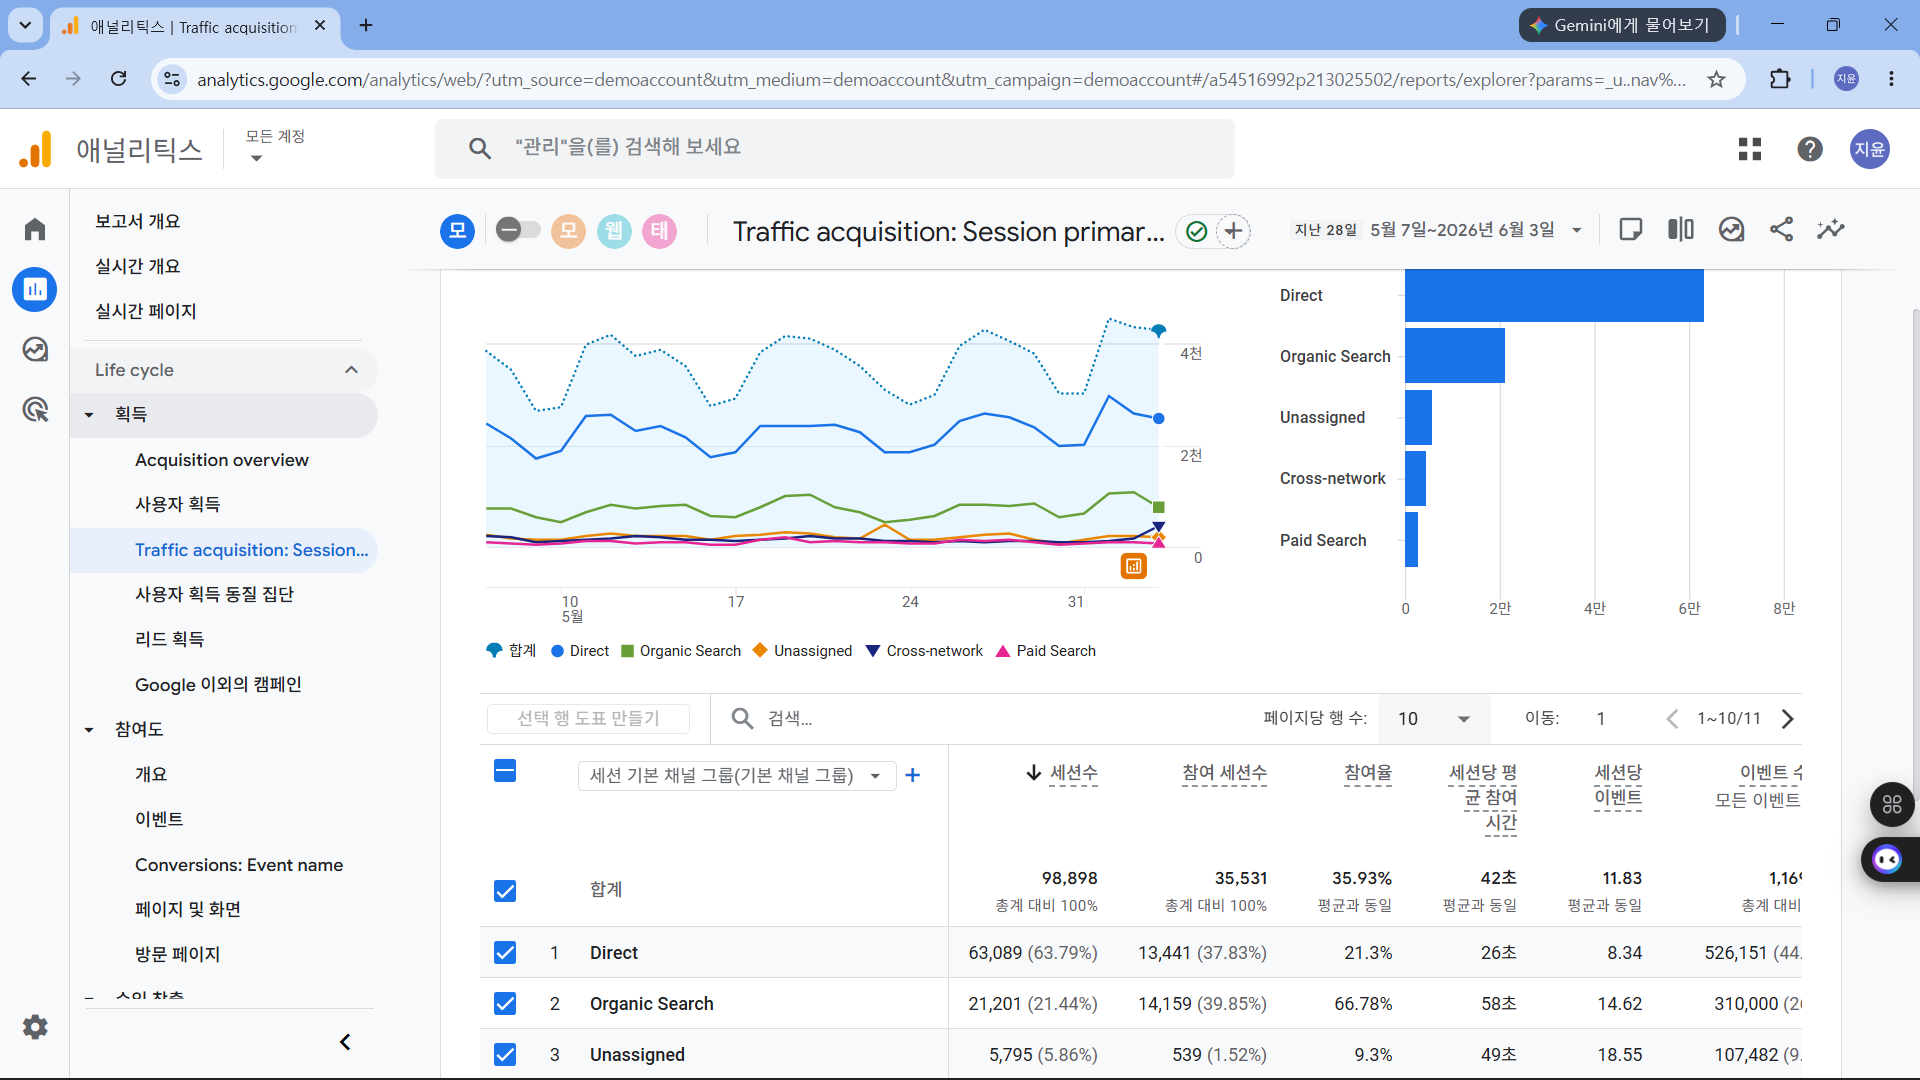This screenshot has width=1920, height=1080.
Task: Uncheck the Unassigned row checkbox
Action: click(x=505, y=1055)
